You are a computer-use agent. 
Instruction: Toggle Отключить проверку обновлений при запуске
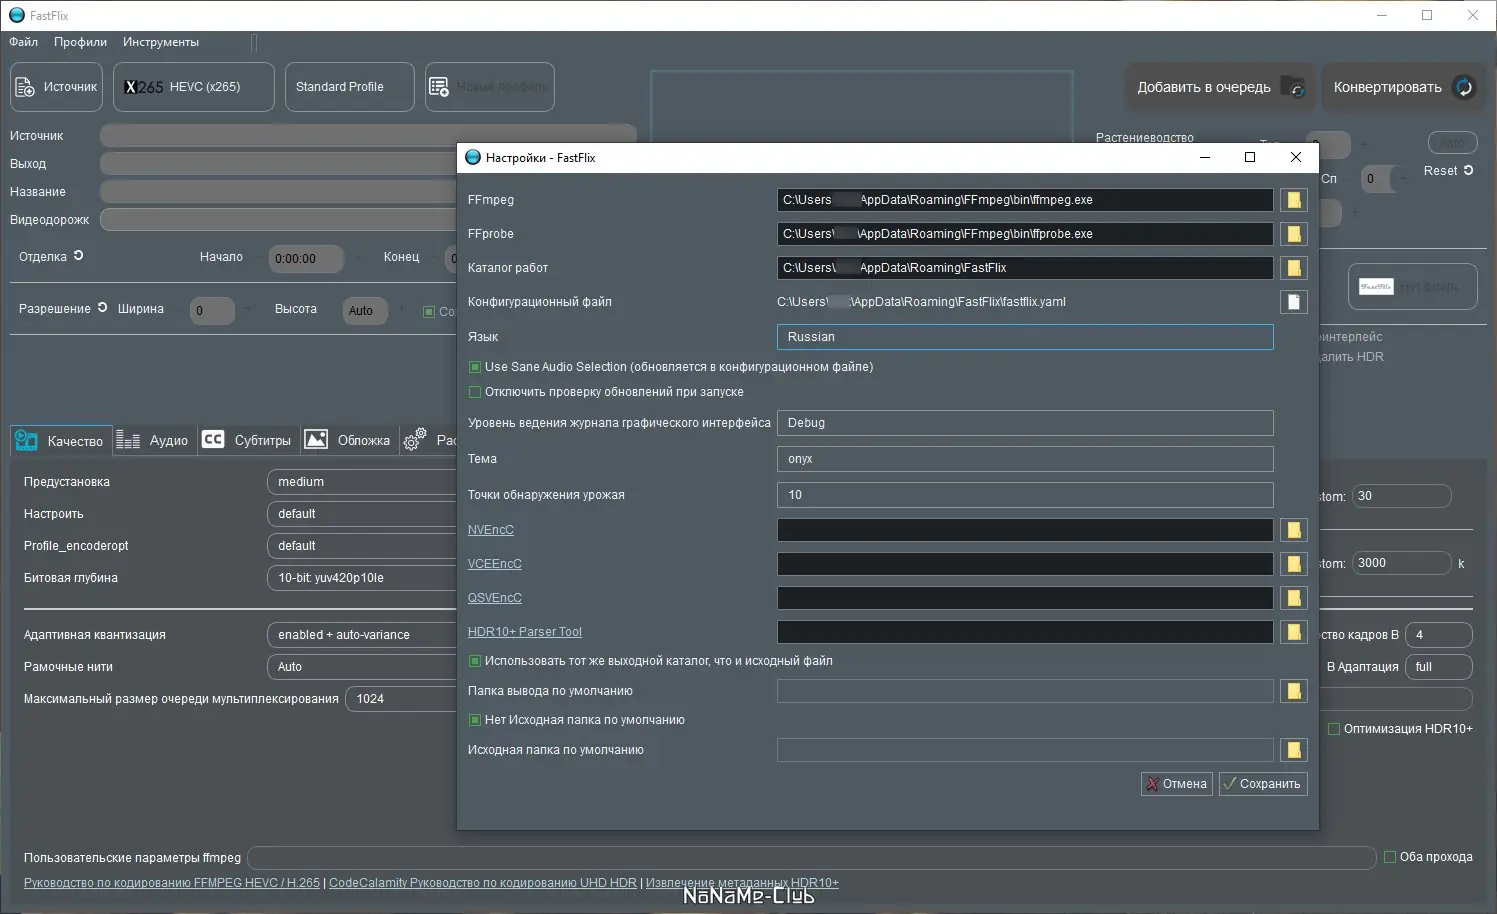(x=475, y=392)
